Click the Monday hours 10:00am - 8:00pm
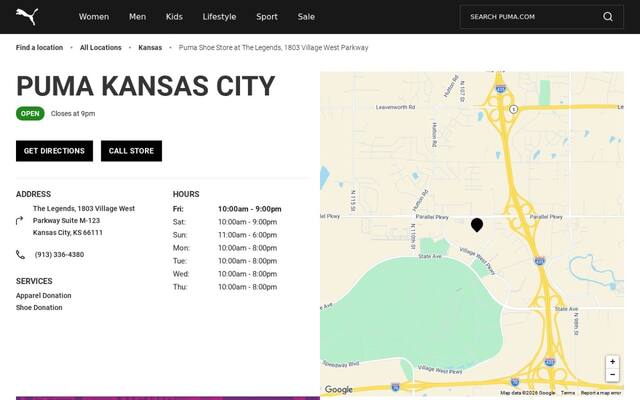The height and width of the screenshot is (400, 640). click(x=247, y=248)
